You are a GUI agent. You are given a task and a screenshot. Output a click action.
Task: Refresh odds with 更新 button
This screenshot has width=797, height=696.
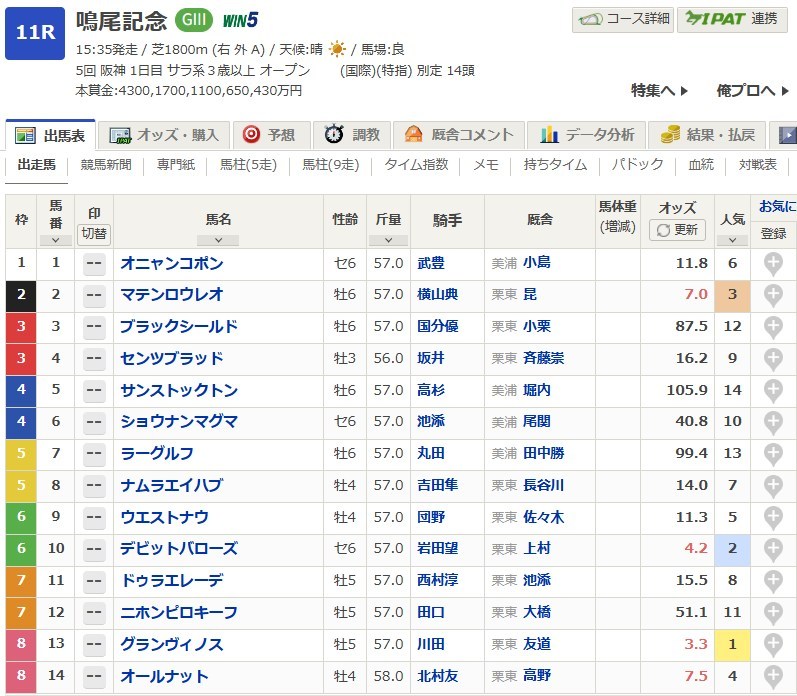678,230
